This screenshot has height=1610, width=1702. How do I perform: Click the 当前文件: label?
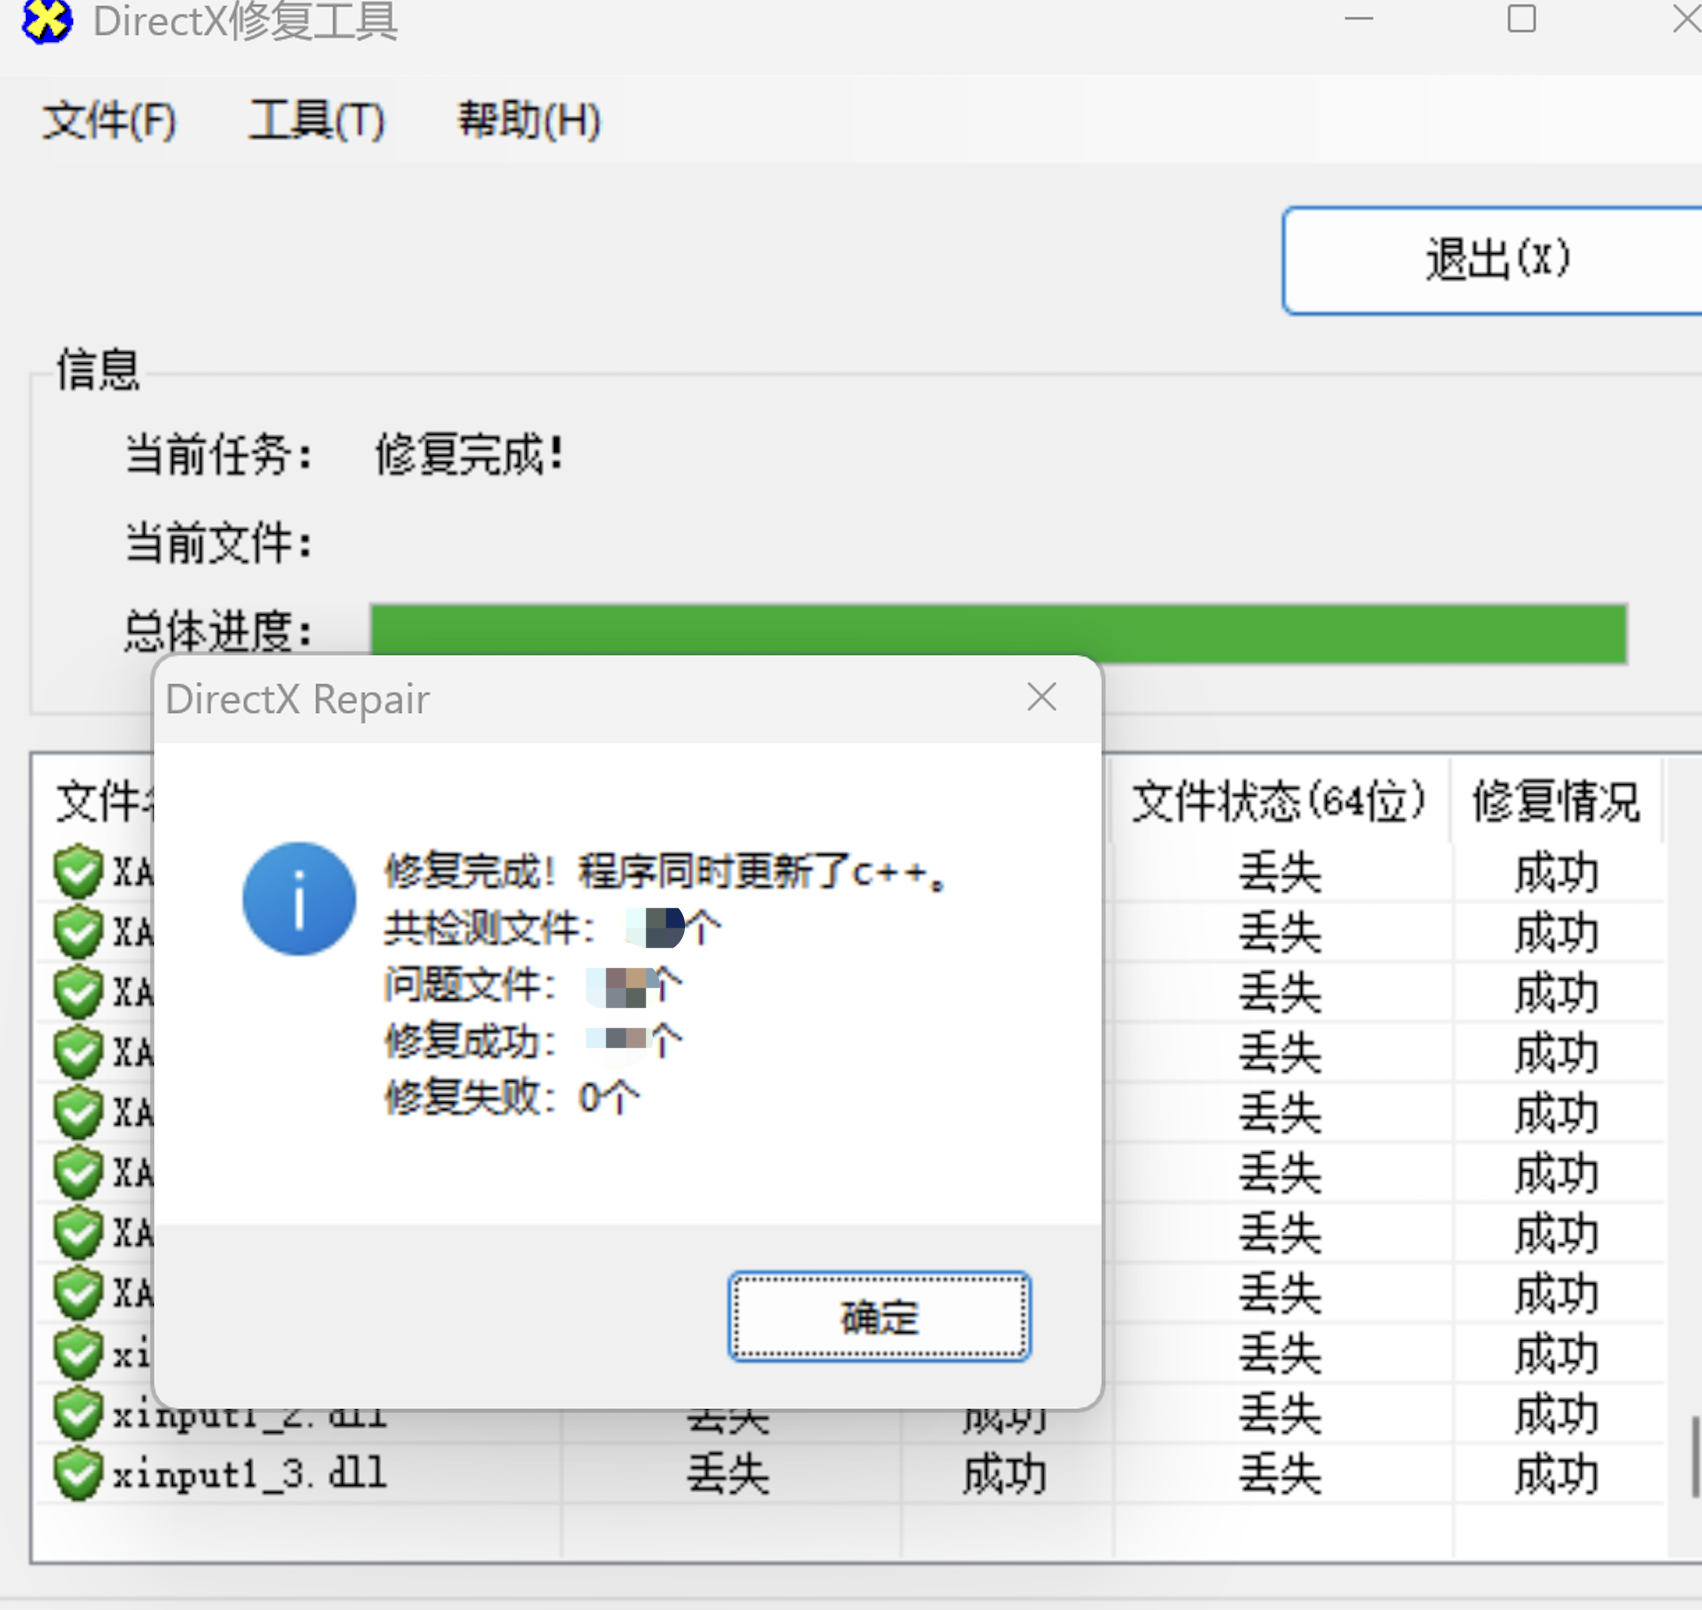(218, 543)
